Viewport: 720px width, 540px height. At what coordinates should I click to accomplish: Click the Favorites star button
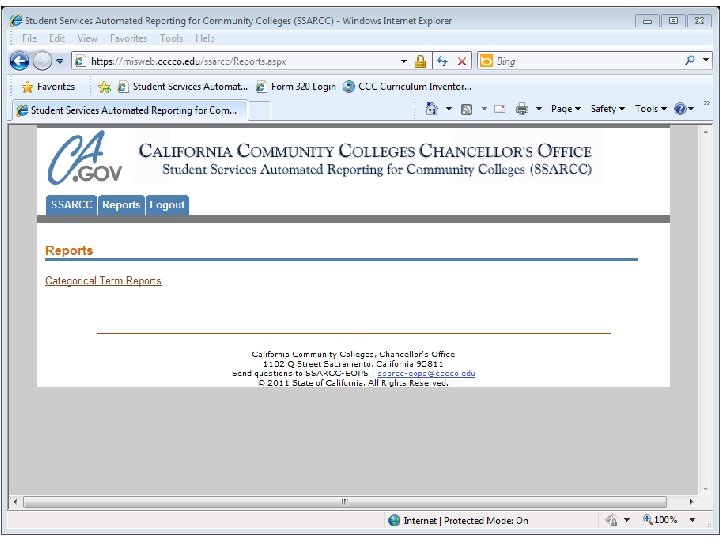click(x=48, y=87)
